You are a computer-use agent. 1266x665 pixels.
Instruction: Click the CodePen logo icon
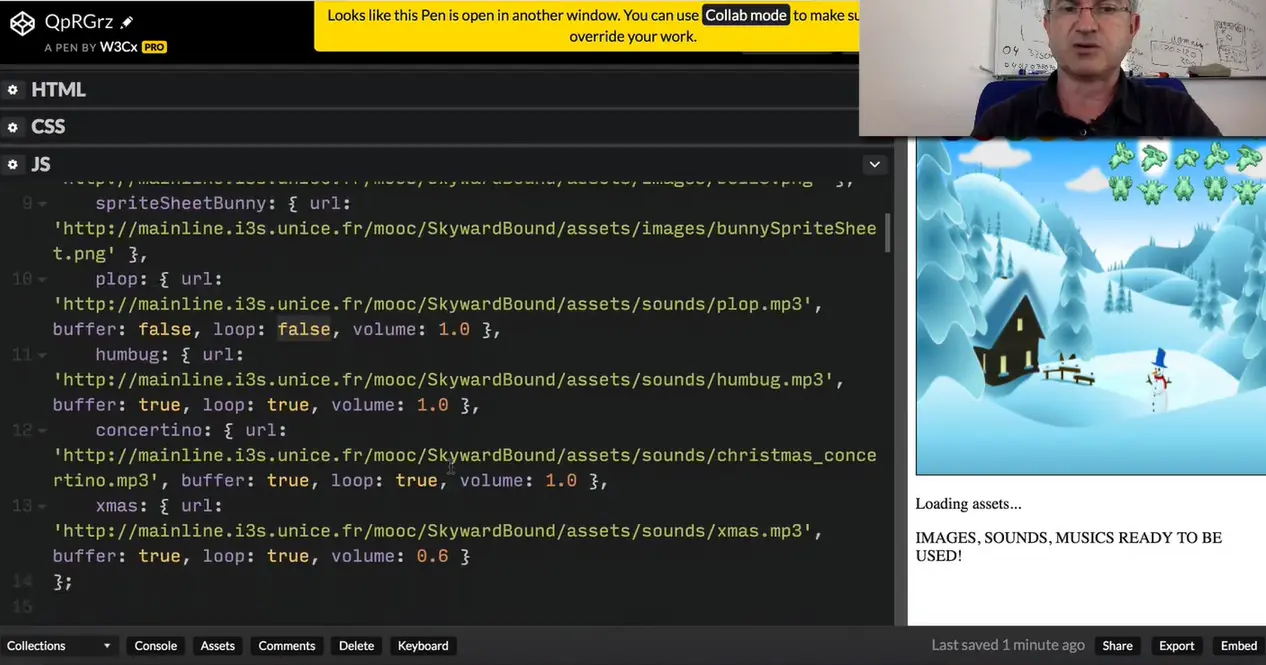(22, 23)
